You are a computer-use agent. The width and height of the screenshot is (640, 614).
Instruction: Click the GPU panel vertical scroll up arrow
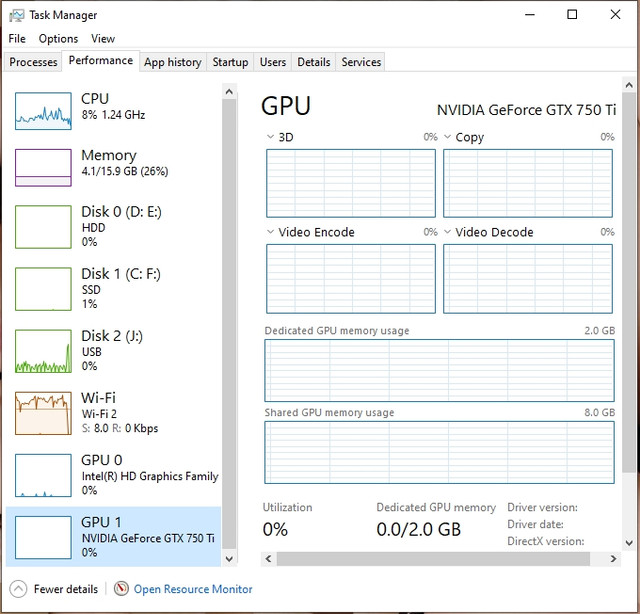pos(629,85)
